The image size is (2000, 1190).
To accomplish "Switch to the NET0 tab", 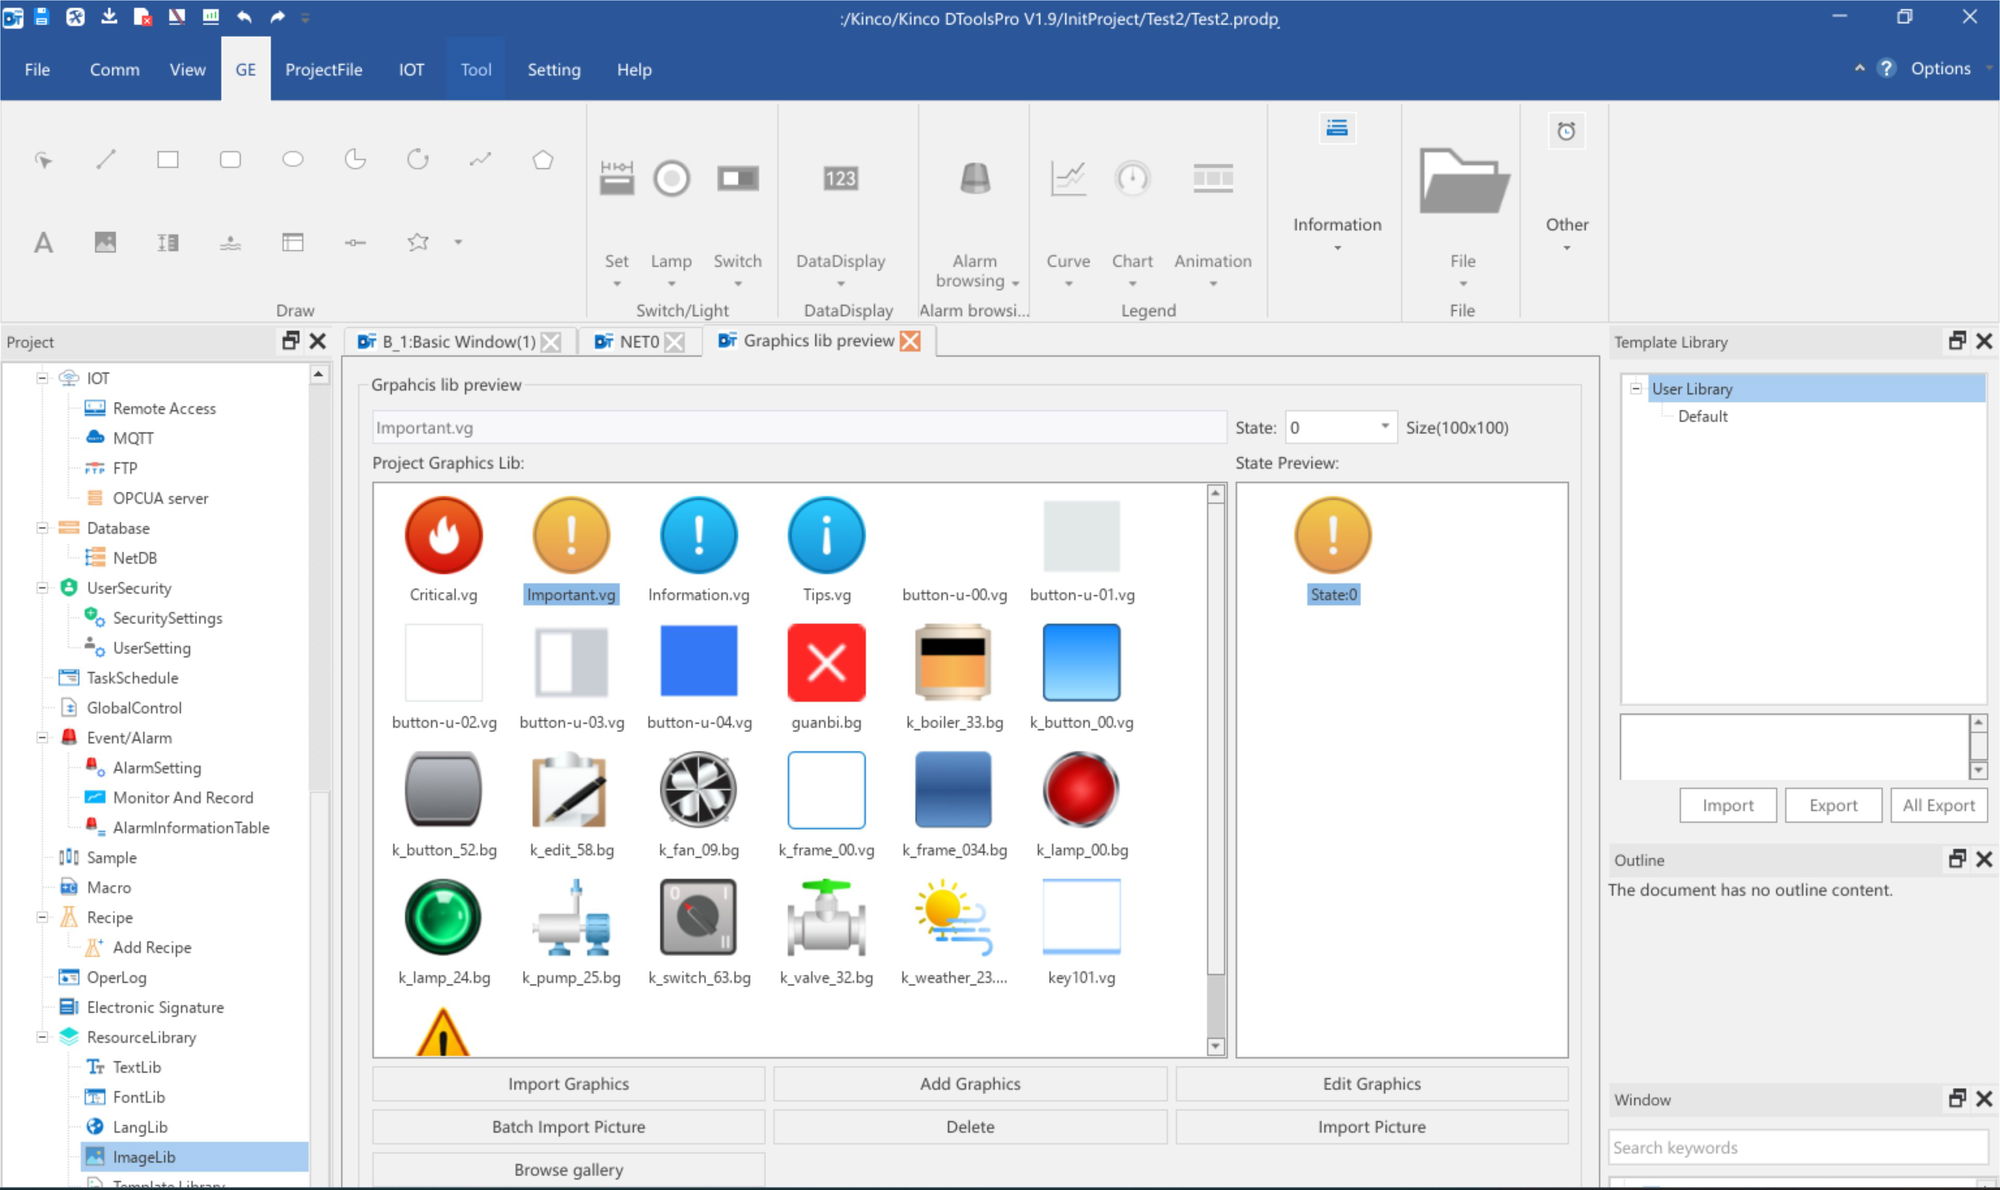I will (x=637, y=342).
